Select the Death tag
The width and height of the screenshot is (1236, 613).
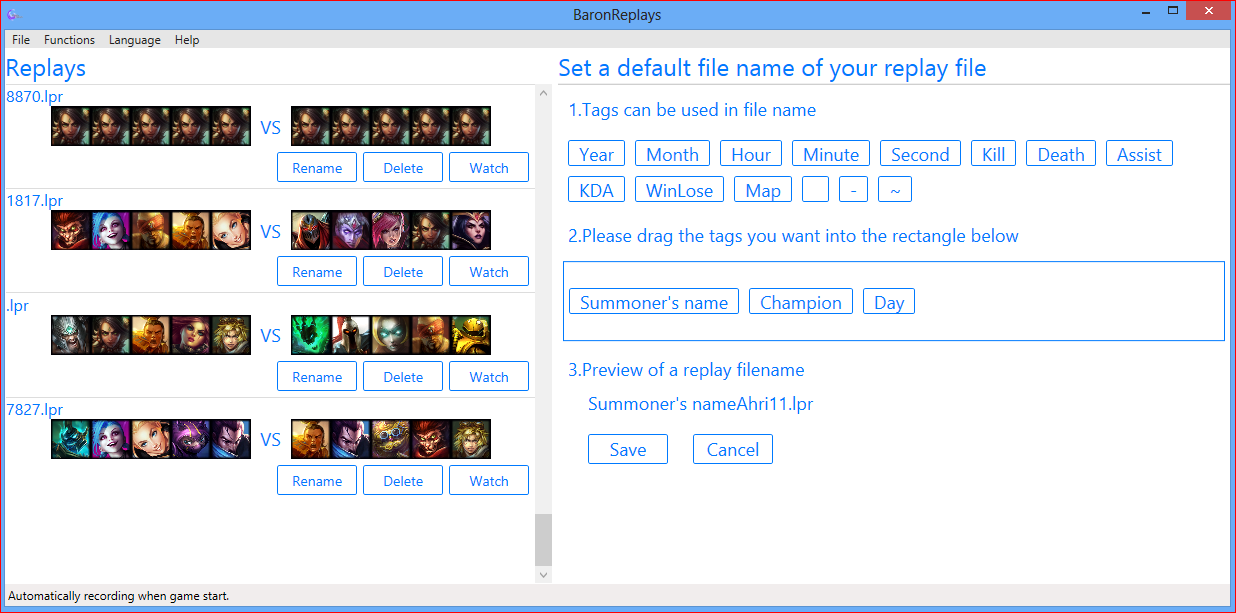1061,154
